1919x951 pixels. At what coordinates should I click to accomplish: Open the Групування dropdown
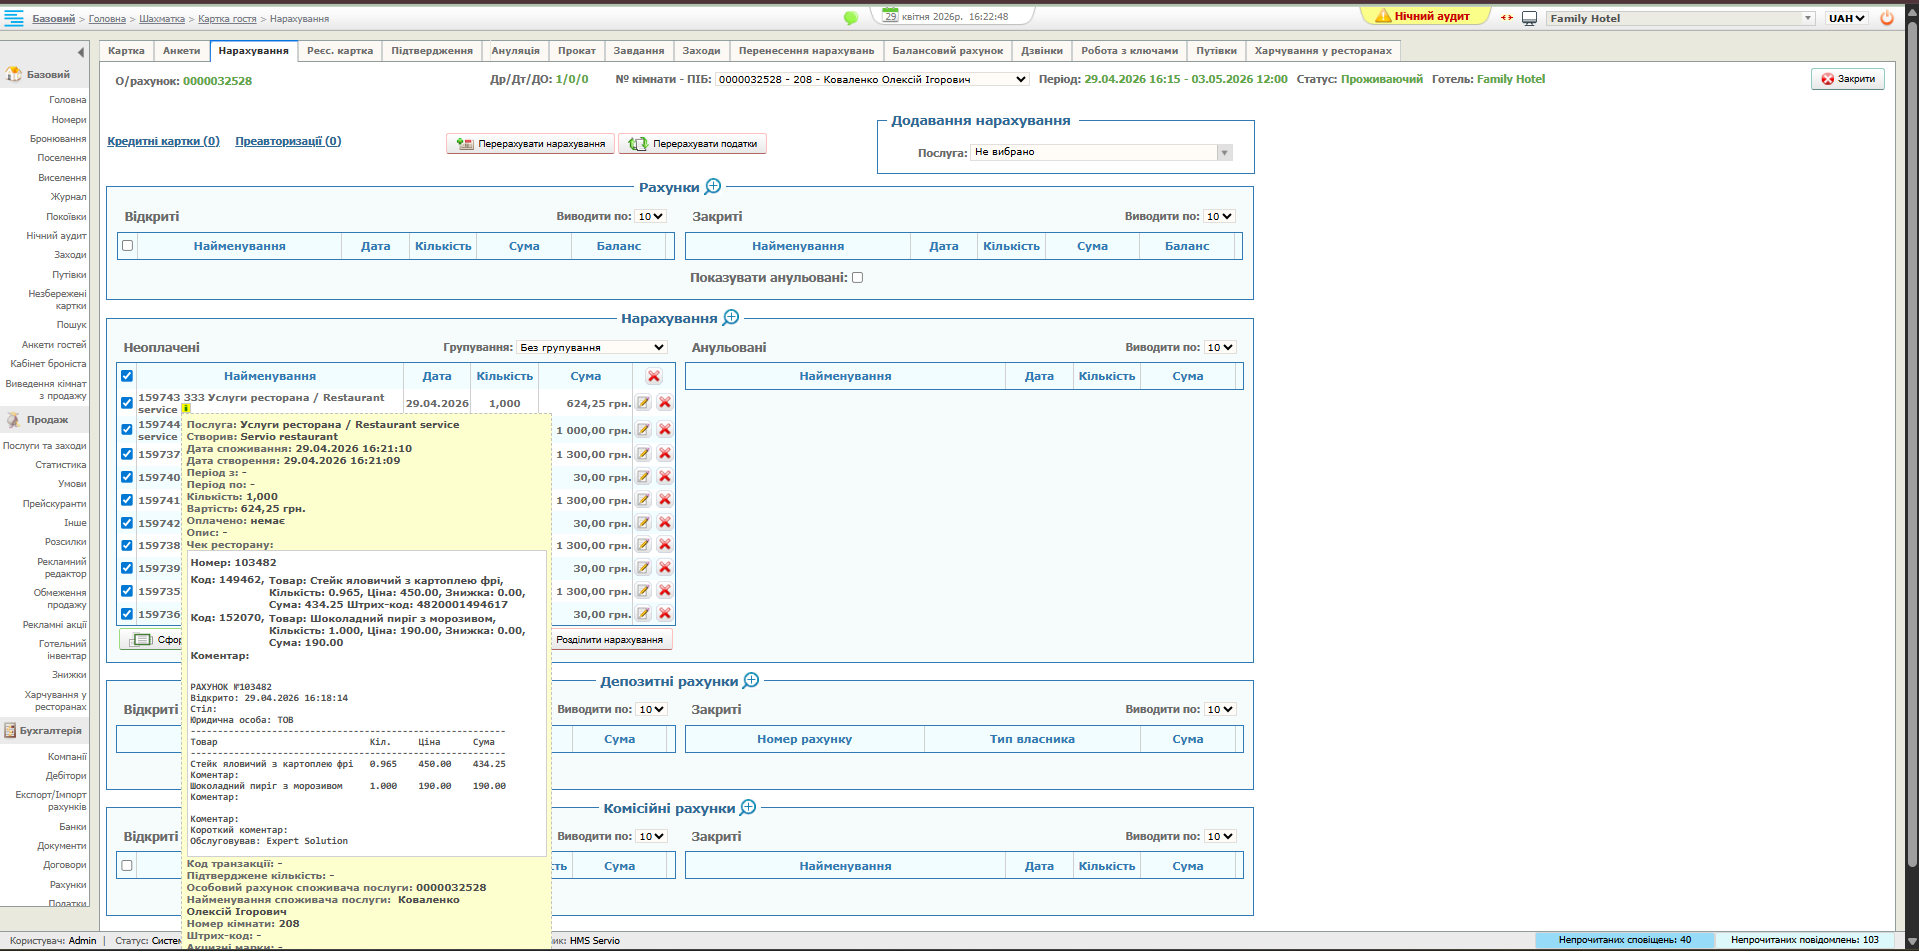(592, 347)
